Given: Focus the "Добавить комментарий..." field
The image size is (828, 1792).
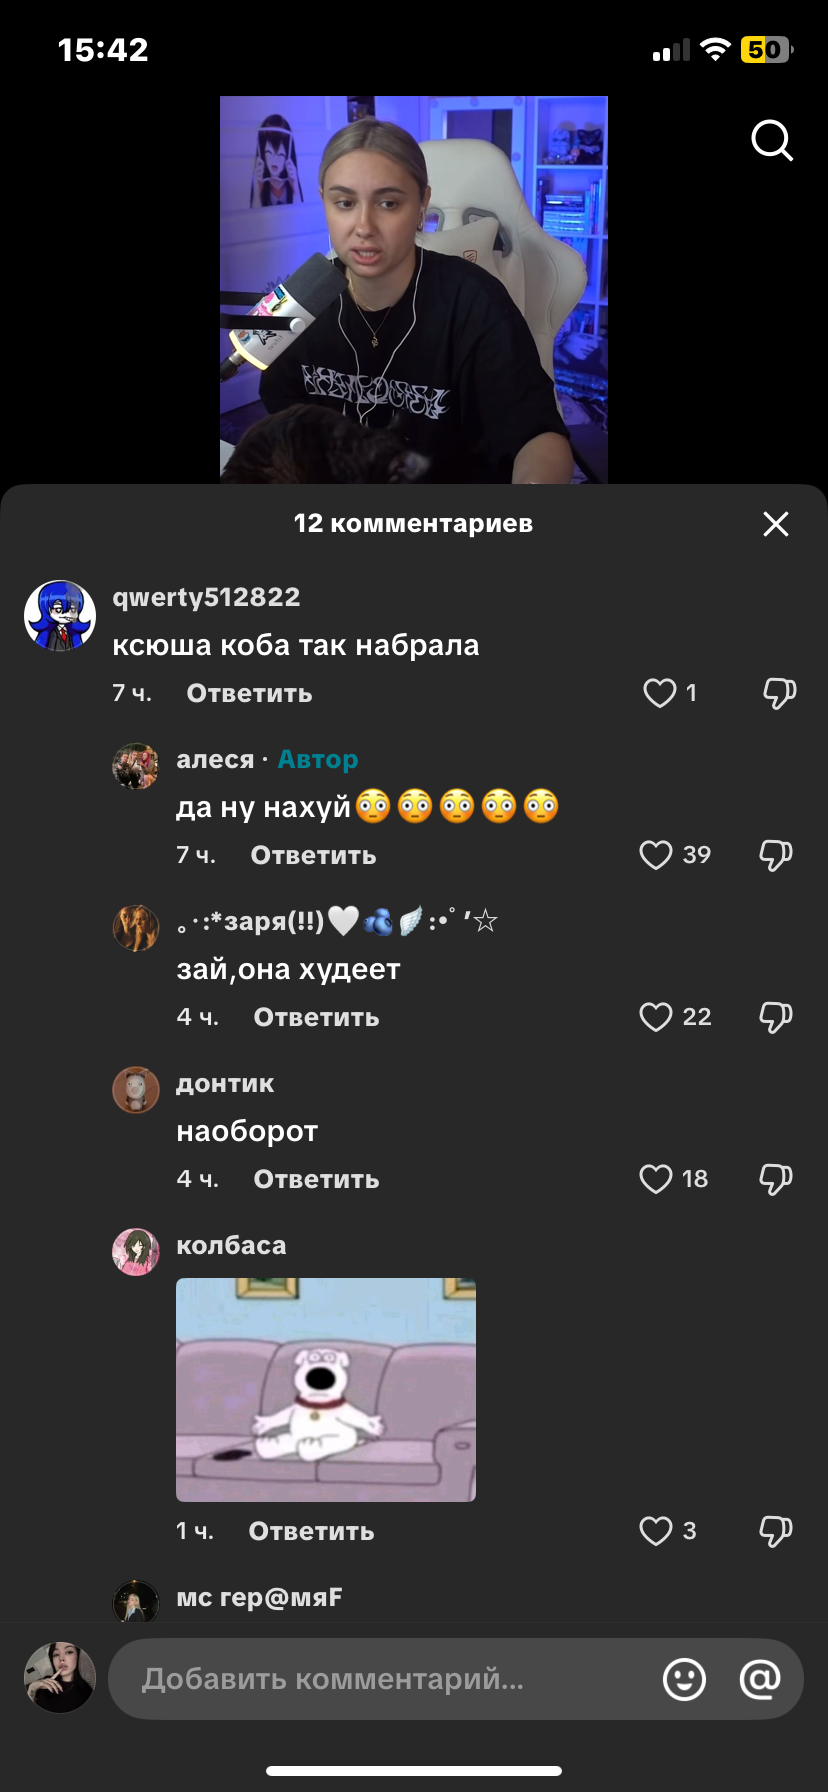Looking at the screenshot, I should pyautogui.click(x=383, y=1679).
